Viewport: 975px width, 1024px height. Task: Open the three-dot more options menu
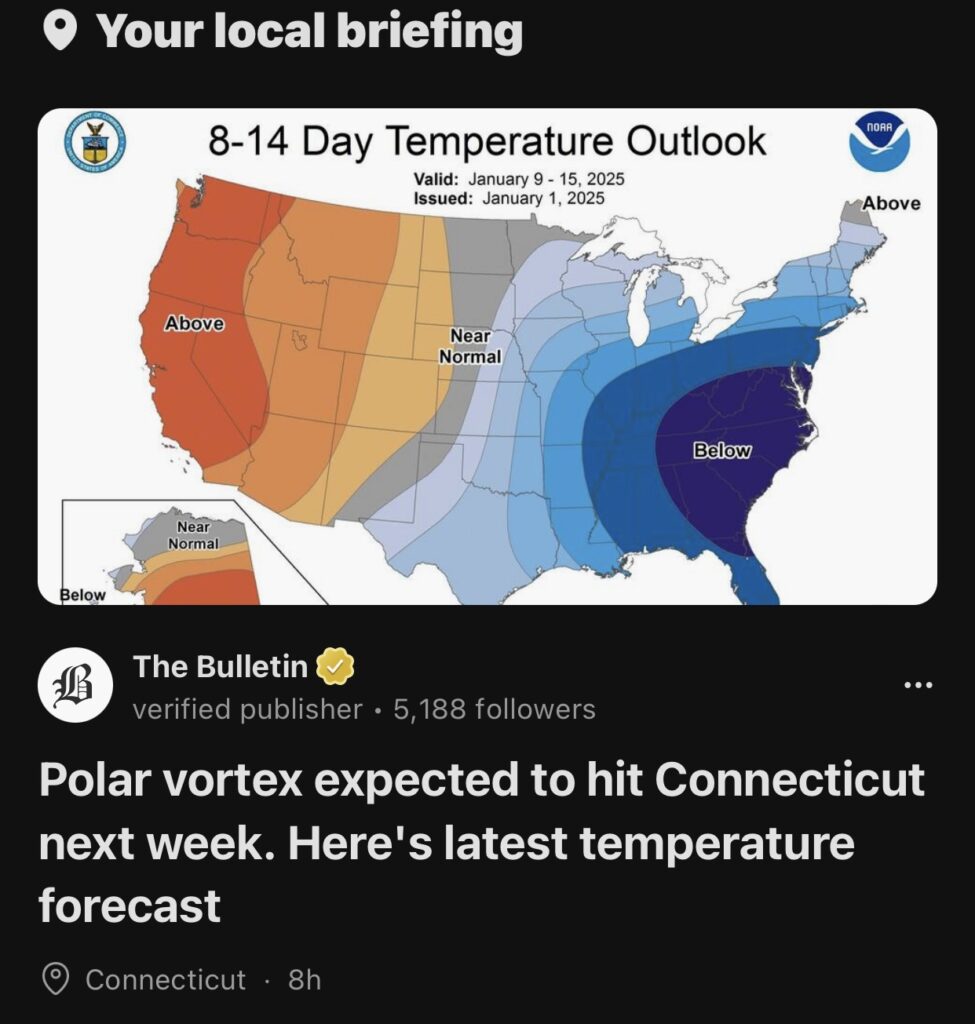pyautogui.click(x=917, y=686)
